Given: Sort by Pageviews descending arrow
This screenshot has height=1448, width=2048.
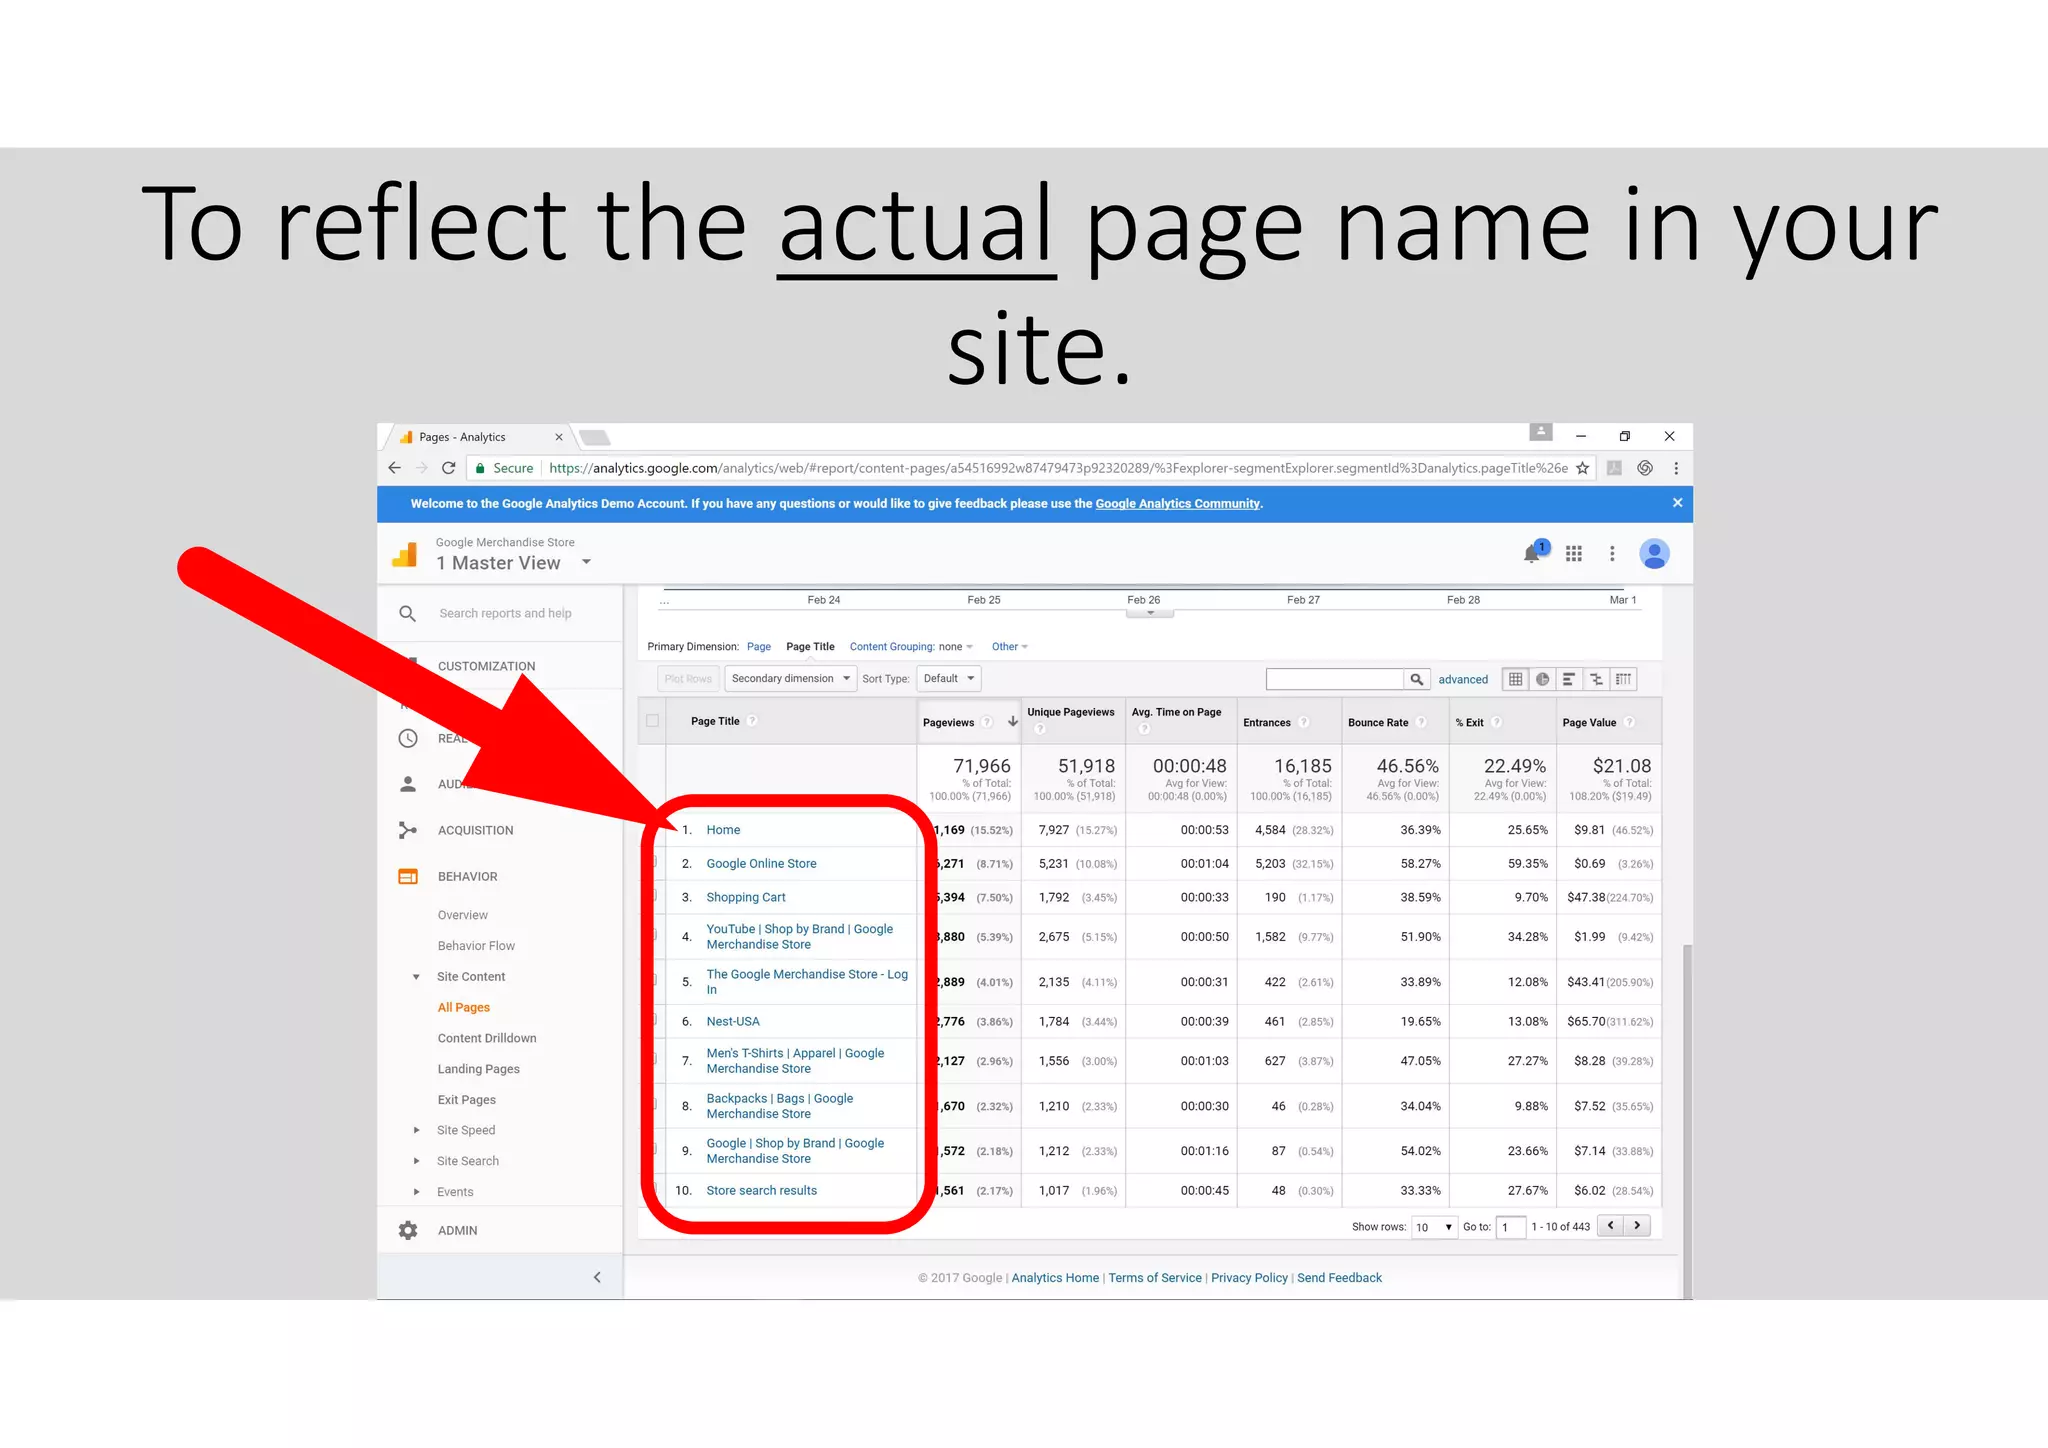Looking at the screenshot, I should pos(1012,721).
